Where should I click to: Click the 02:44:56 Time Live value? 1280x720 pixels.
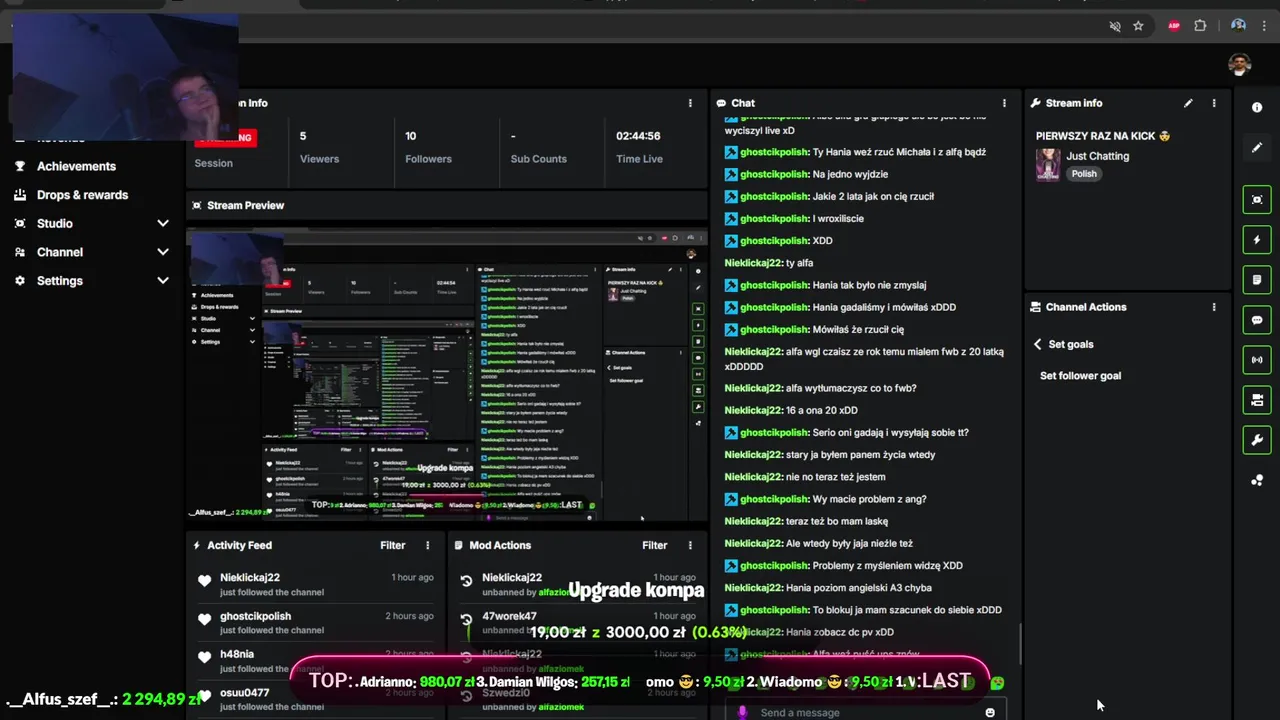[638, 136]
